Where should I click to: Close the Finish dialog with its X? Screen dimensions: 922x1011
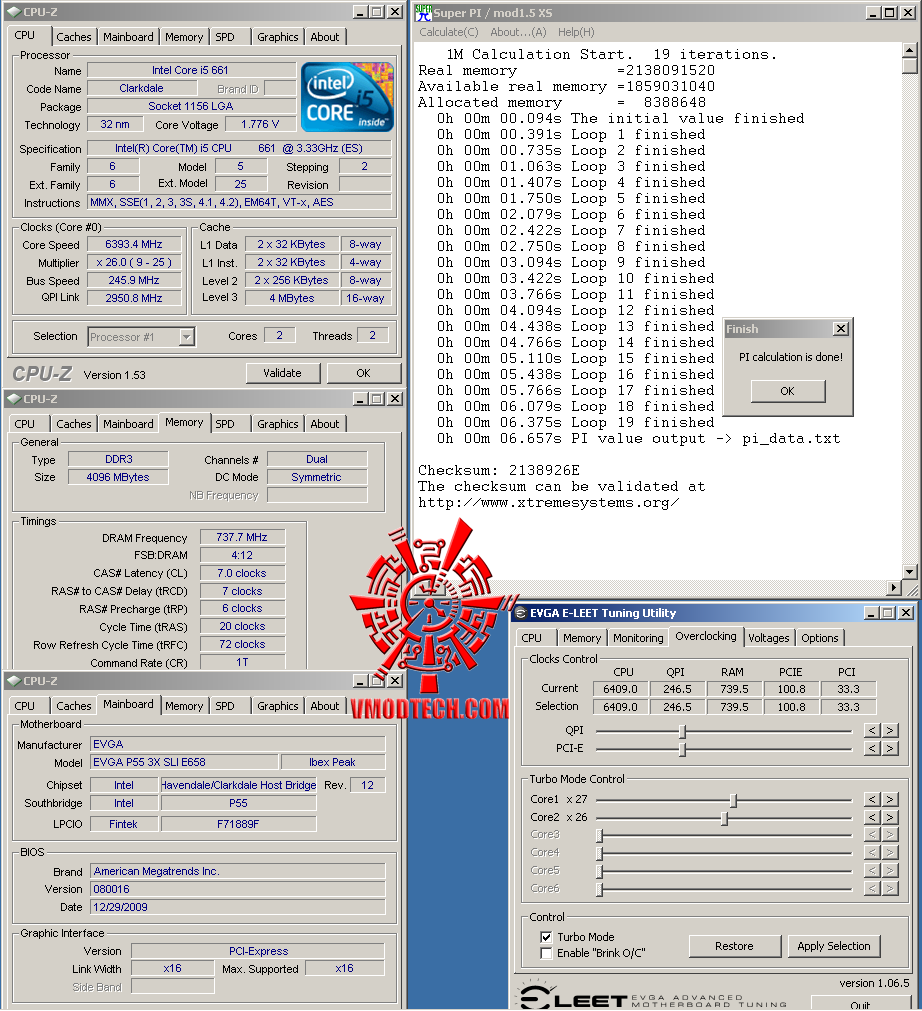841,329
